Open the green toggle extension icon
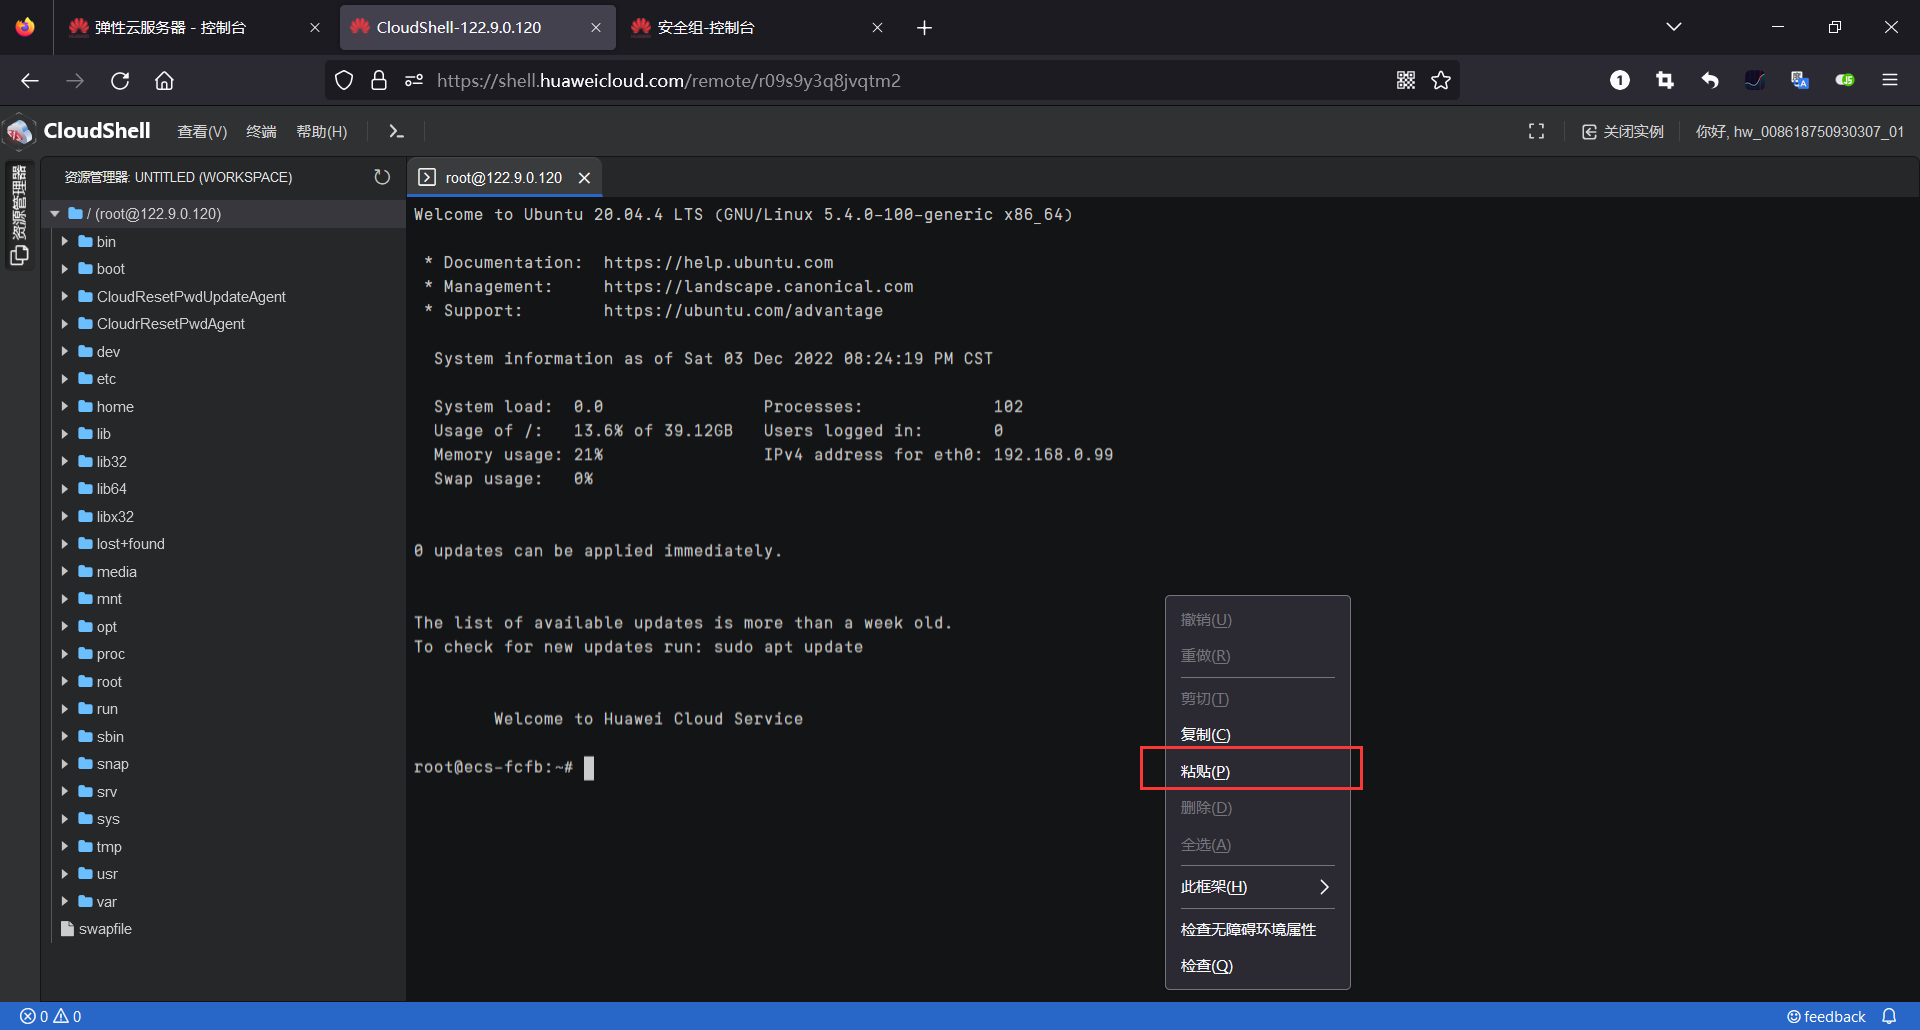Image resolution: width=1920 pixels, height=1030 pixels. click(x=1845, y=81)
